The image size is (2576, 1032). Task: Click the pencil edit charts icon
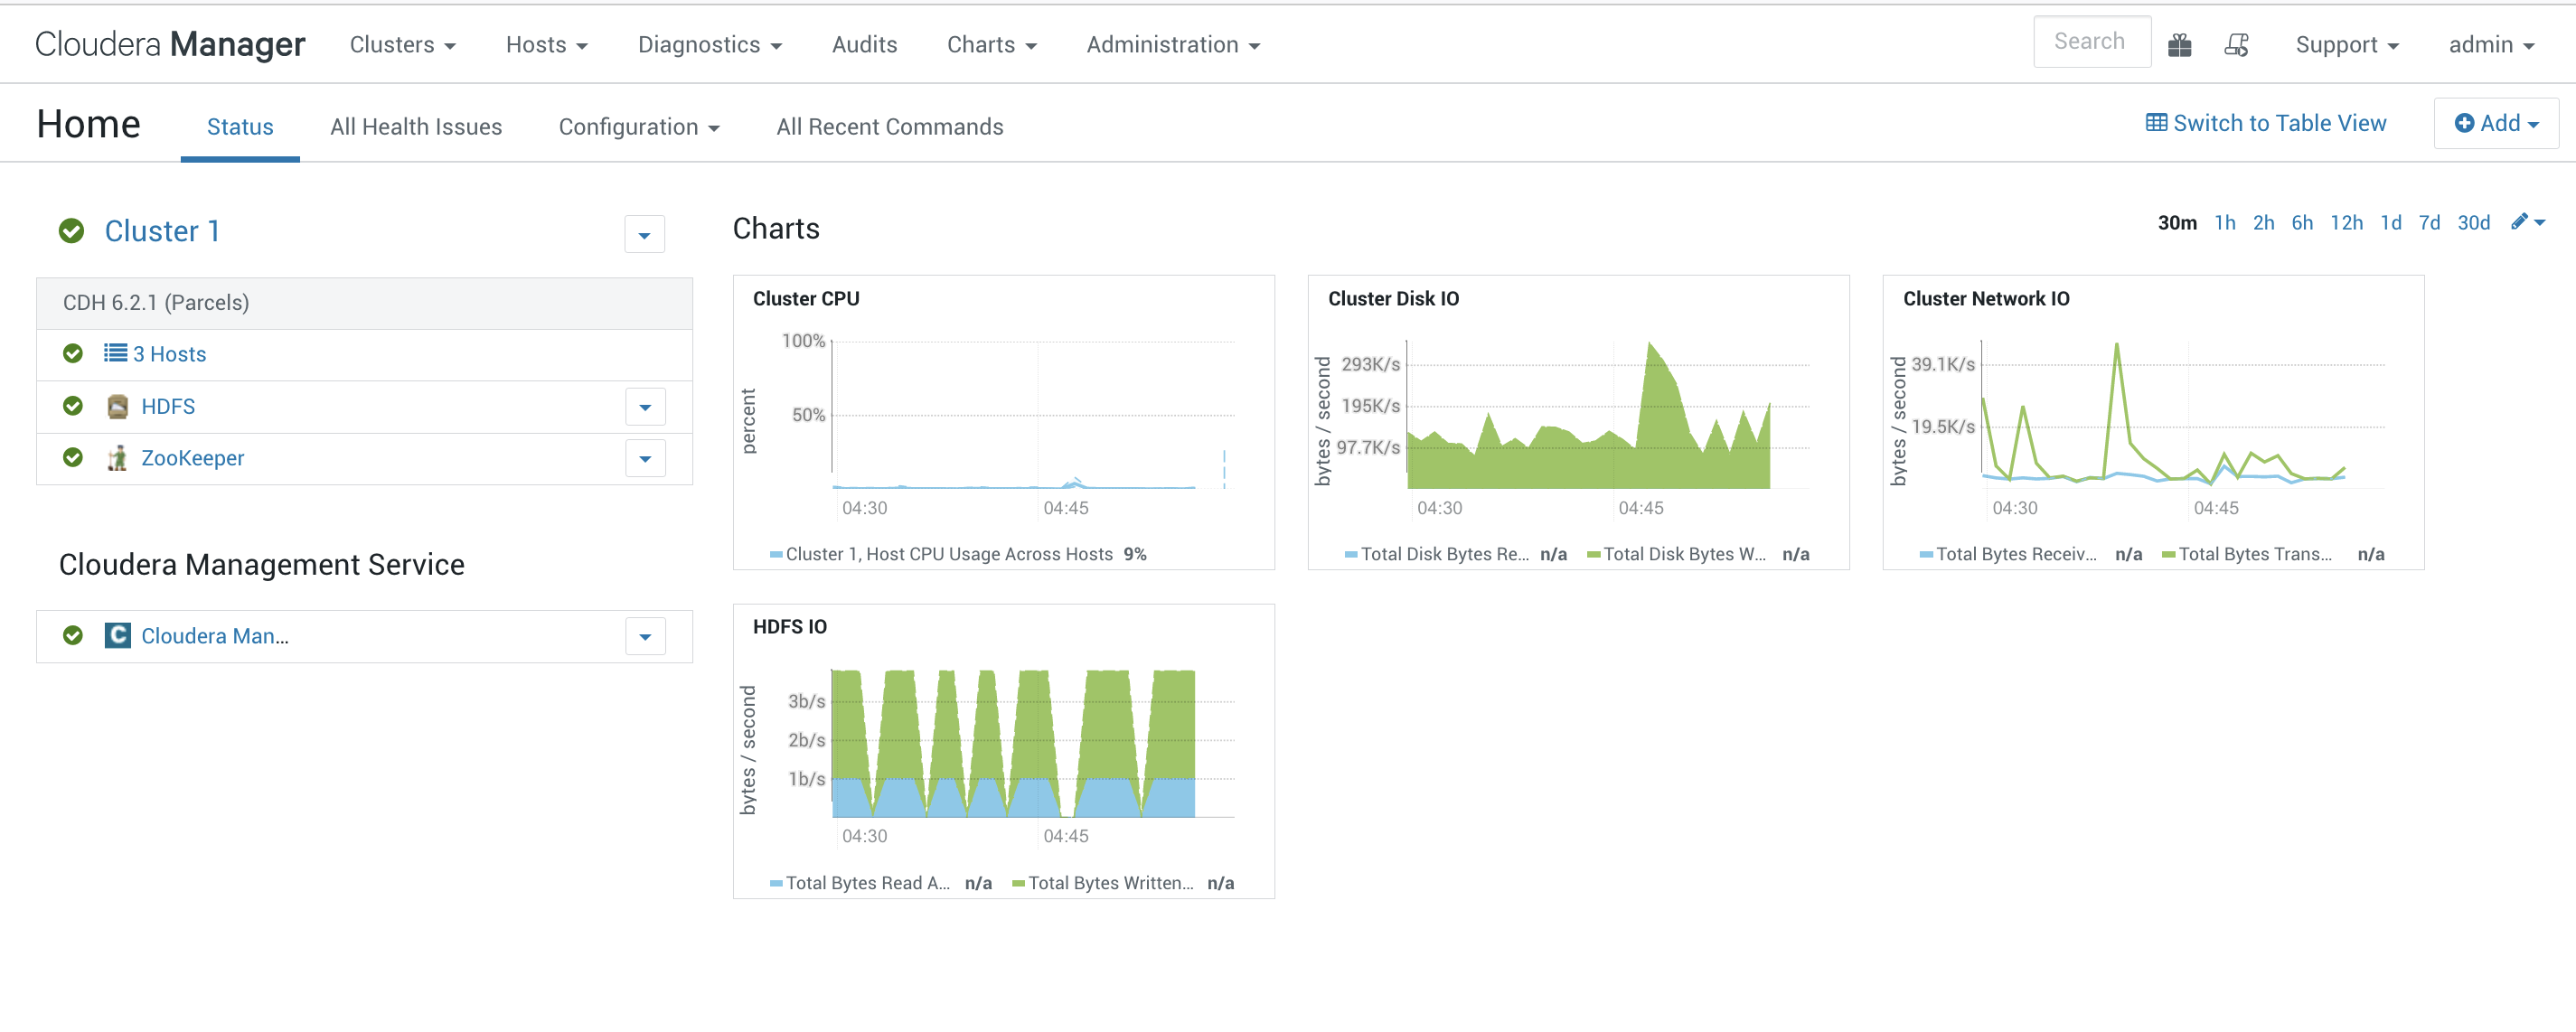(x=2519, y=222)
